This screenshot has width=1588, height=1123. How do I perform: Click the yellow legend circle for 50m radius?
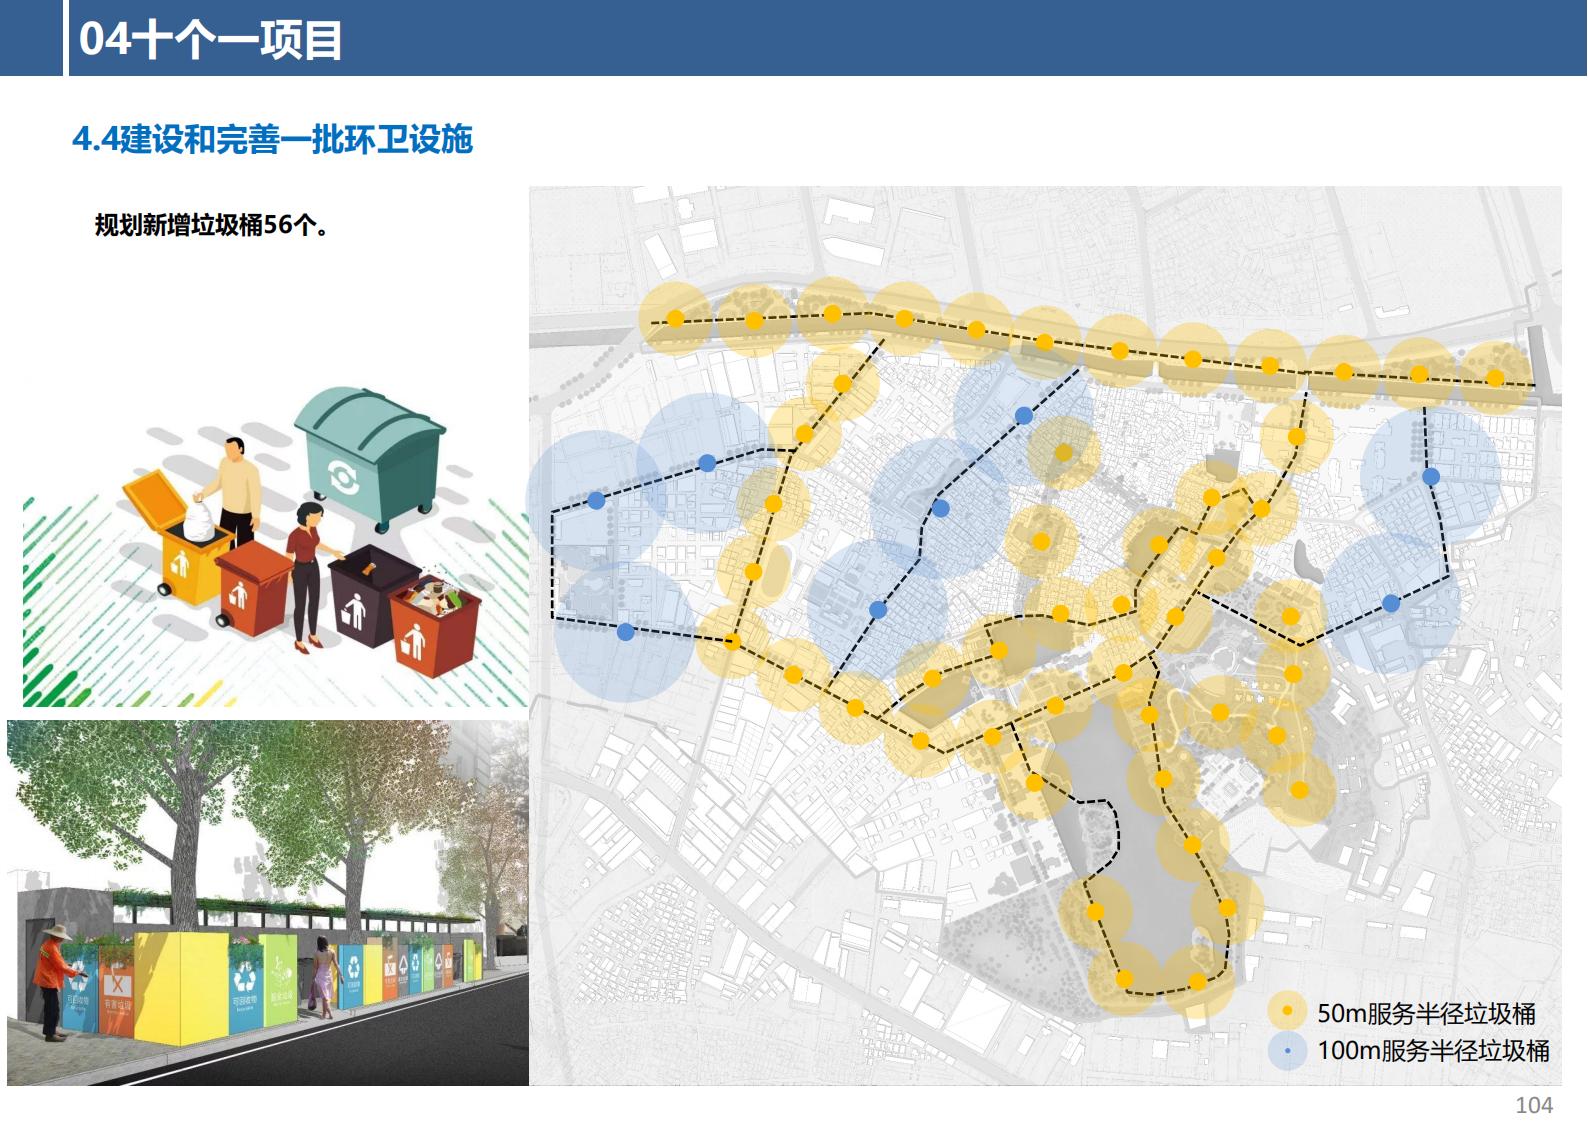1287,1011
